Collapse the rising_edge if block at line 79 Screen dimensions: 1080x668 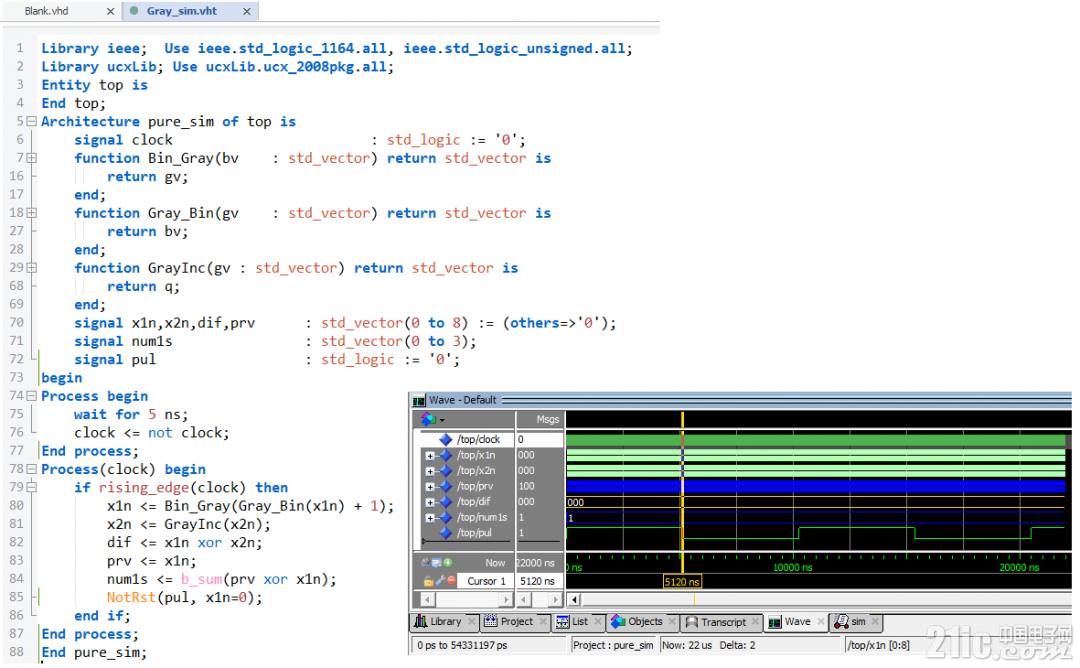tap(32, 488)
